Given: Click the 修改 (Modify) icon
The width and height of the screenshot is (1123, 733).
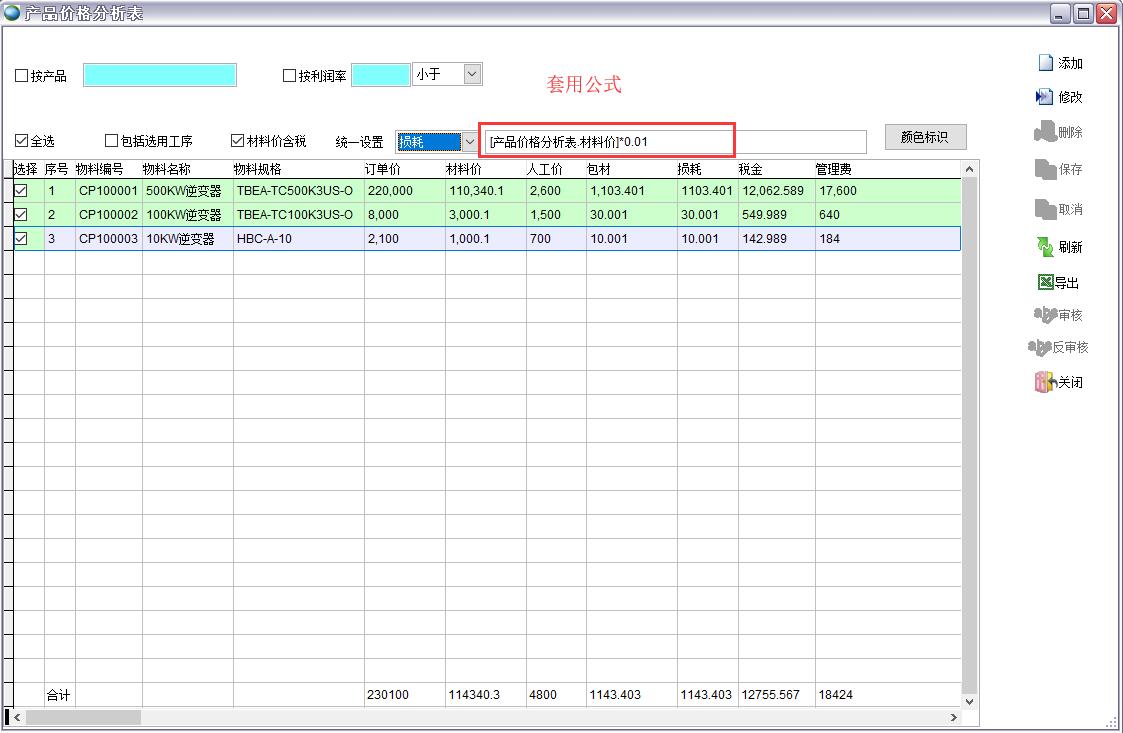Looking at the screenshot, I should (x=1045, y=97).
